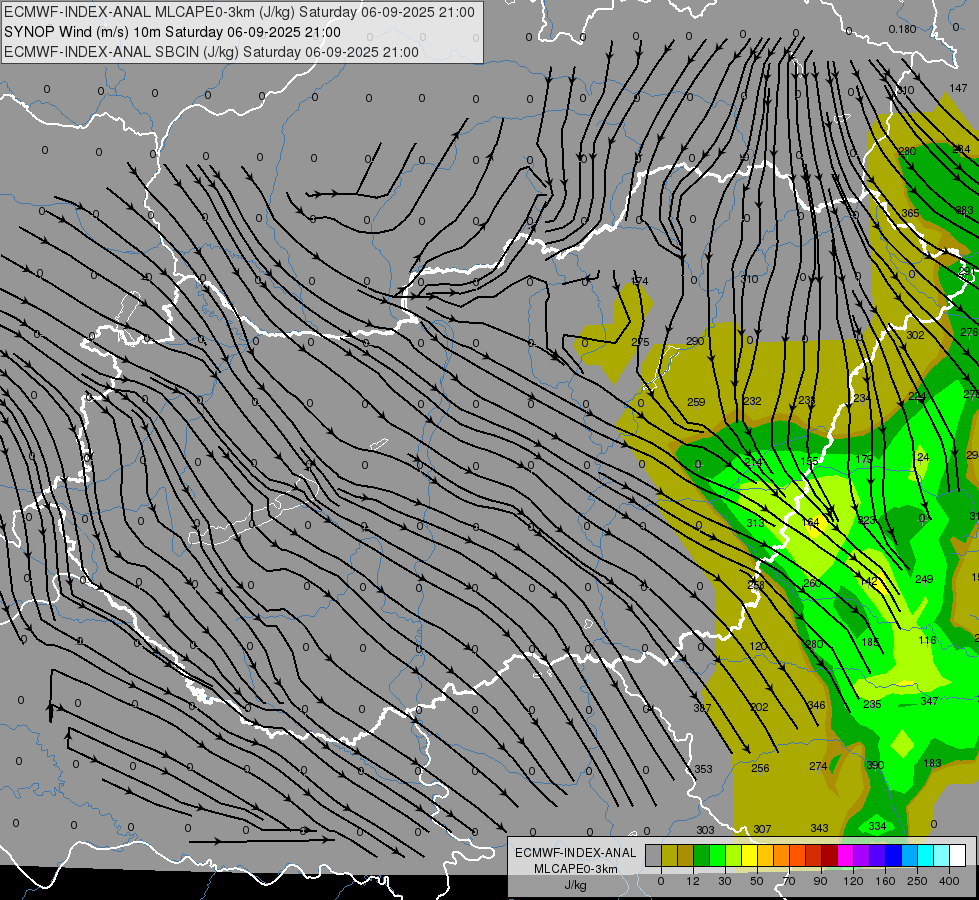Click the map value 142
The width and height of the screenshot is (979, 900).
868,581
